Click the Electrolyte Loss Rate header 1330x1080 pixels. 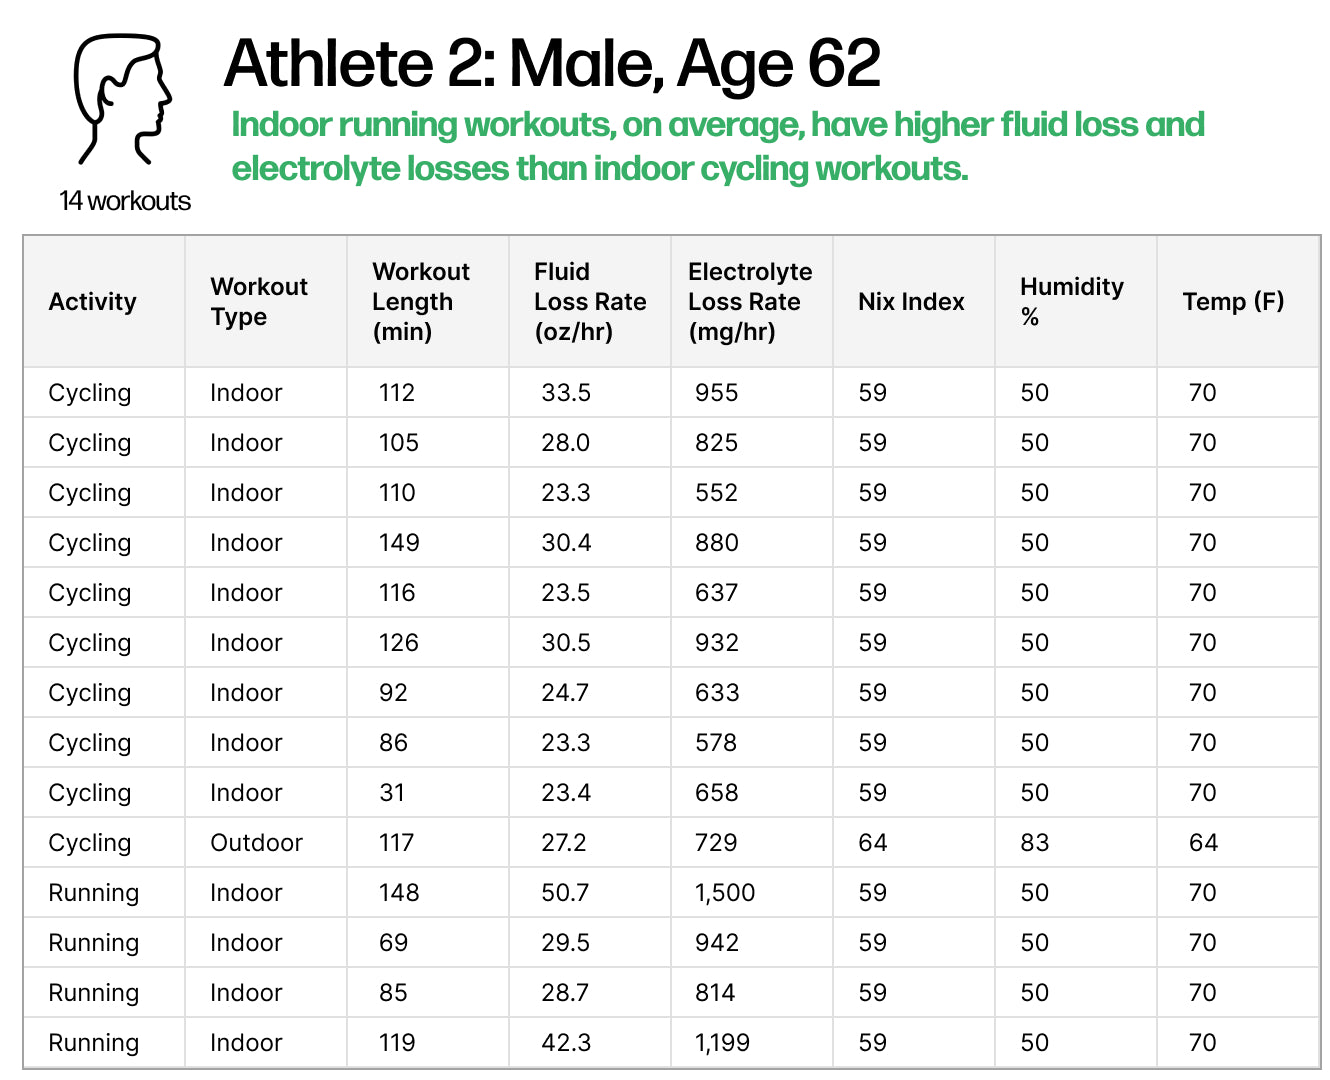click(750, 302)
